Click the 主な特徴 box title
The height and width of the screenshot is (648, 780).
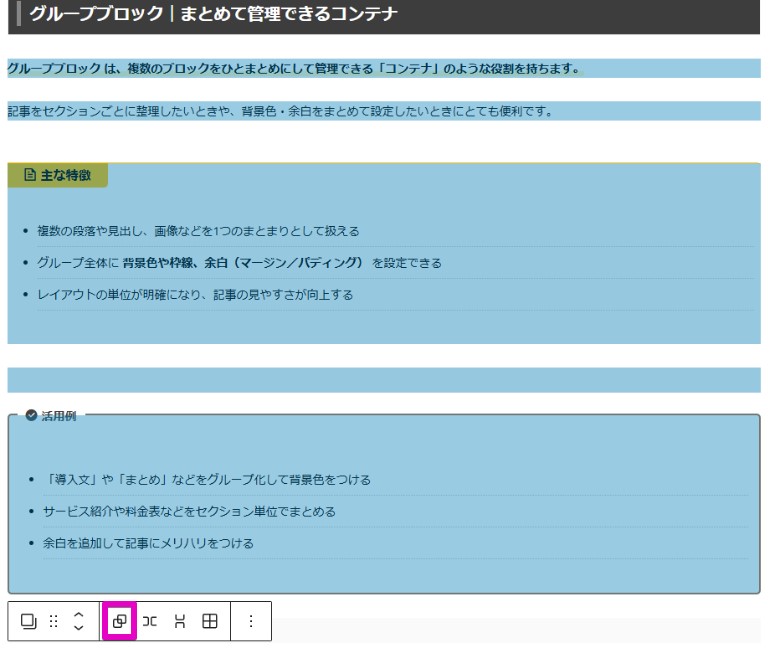[66, 175]
